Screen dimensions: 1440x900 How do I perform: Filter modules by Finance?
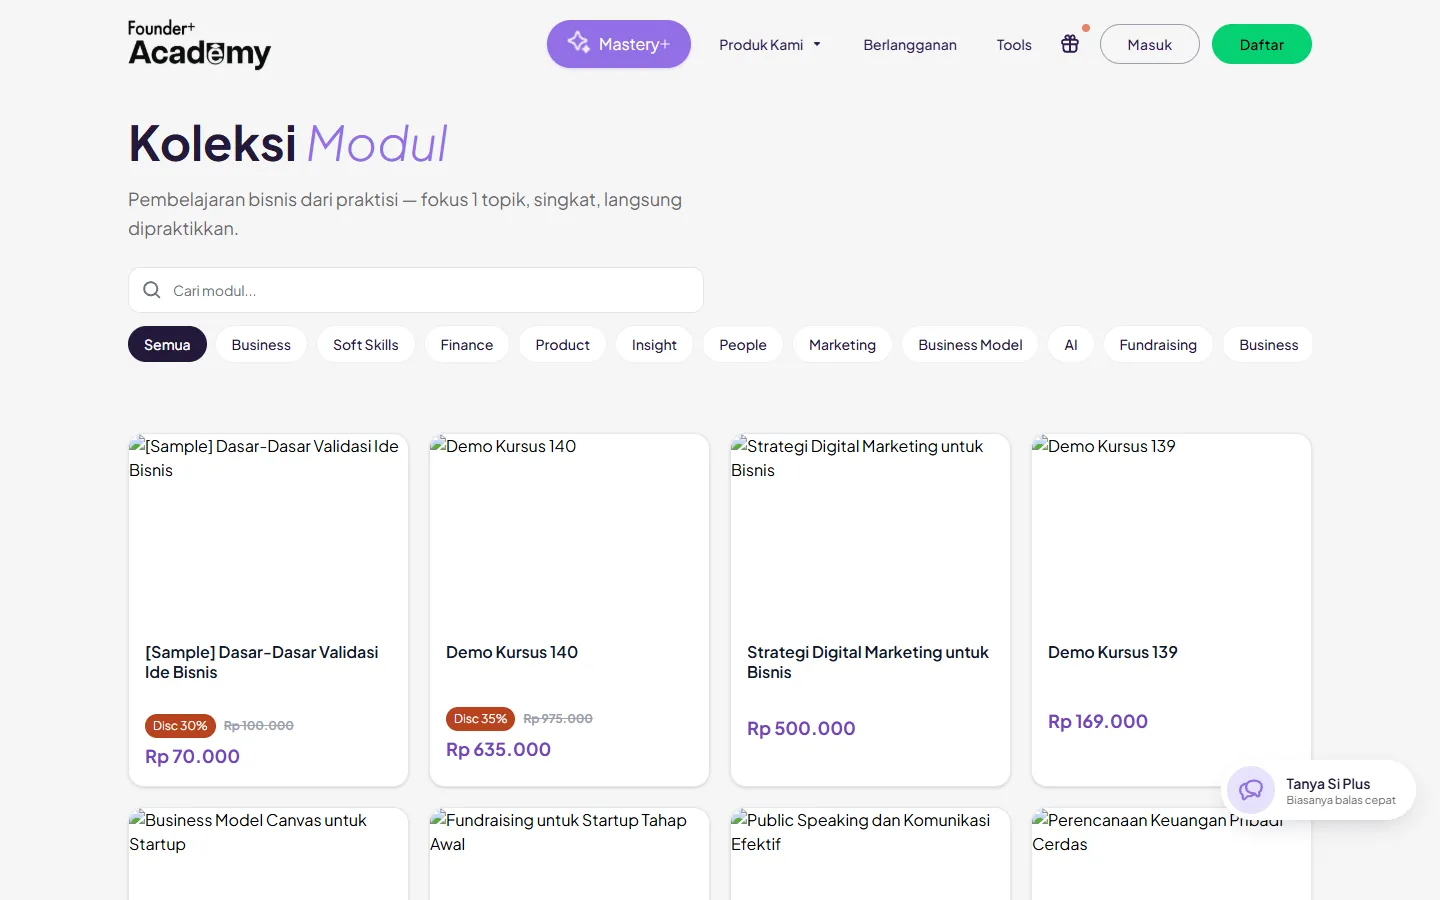click(467, 345)
